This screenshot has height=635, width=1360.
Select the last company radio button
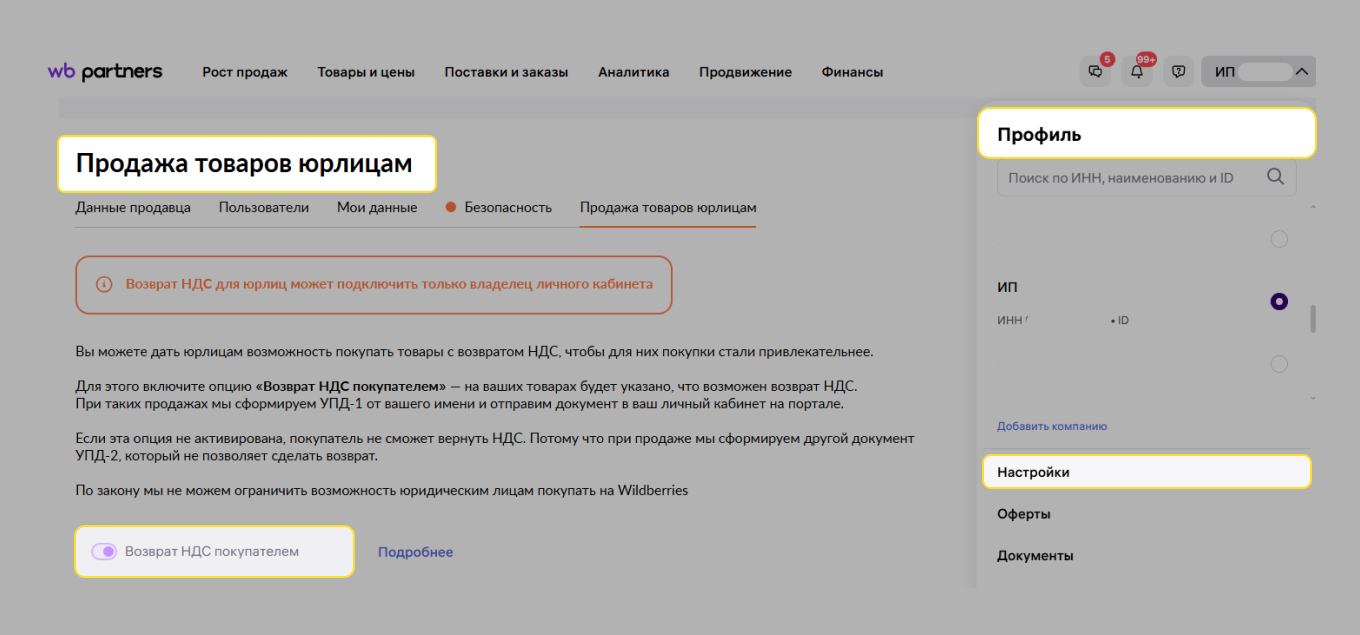[x=1278, y=364]
